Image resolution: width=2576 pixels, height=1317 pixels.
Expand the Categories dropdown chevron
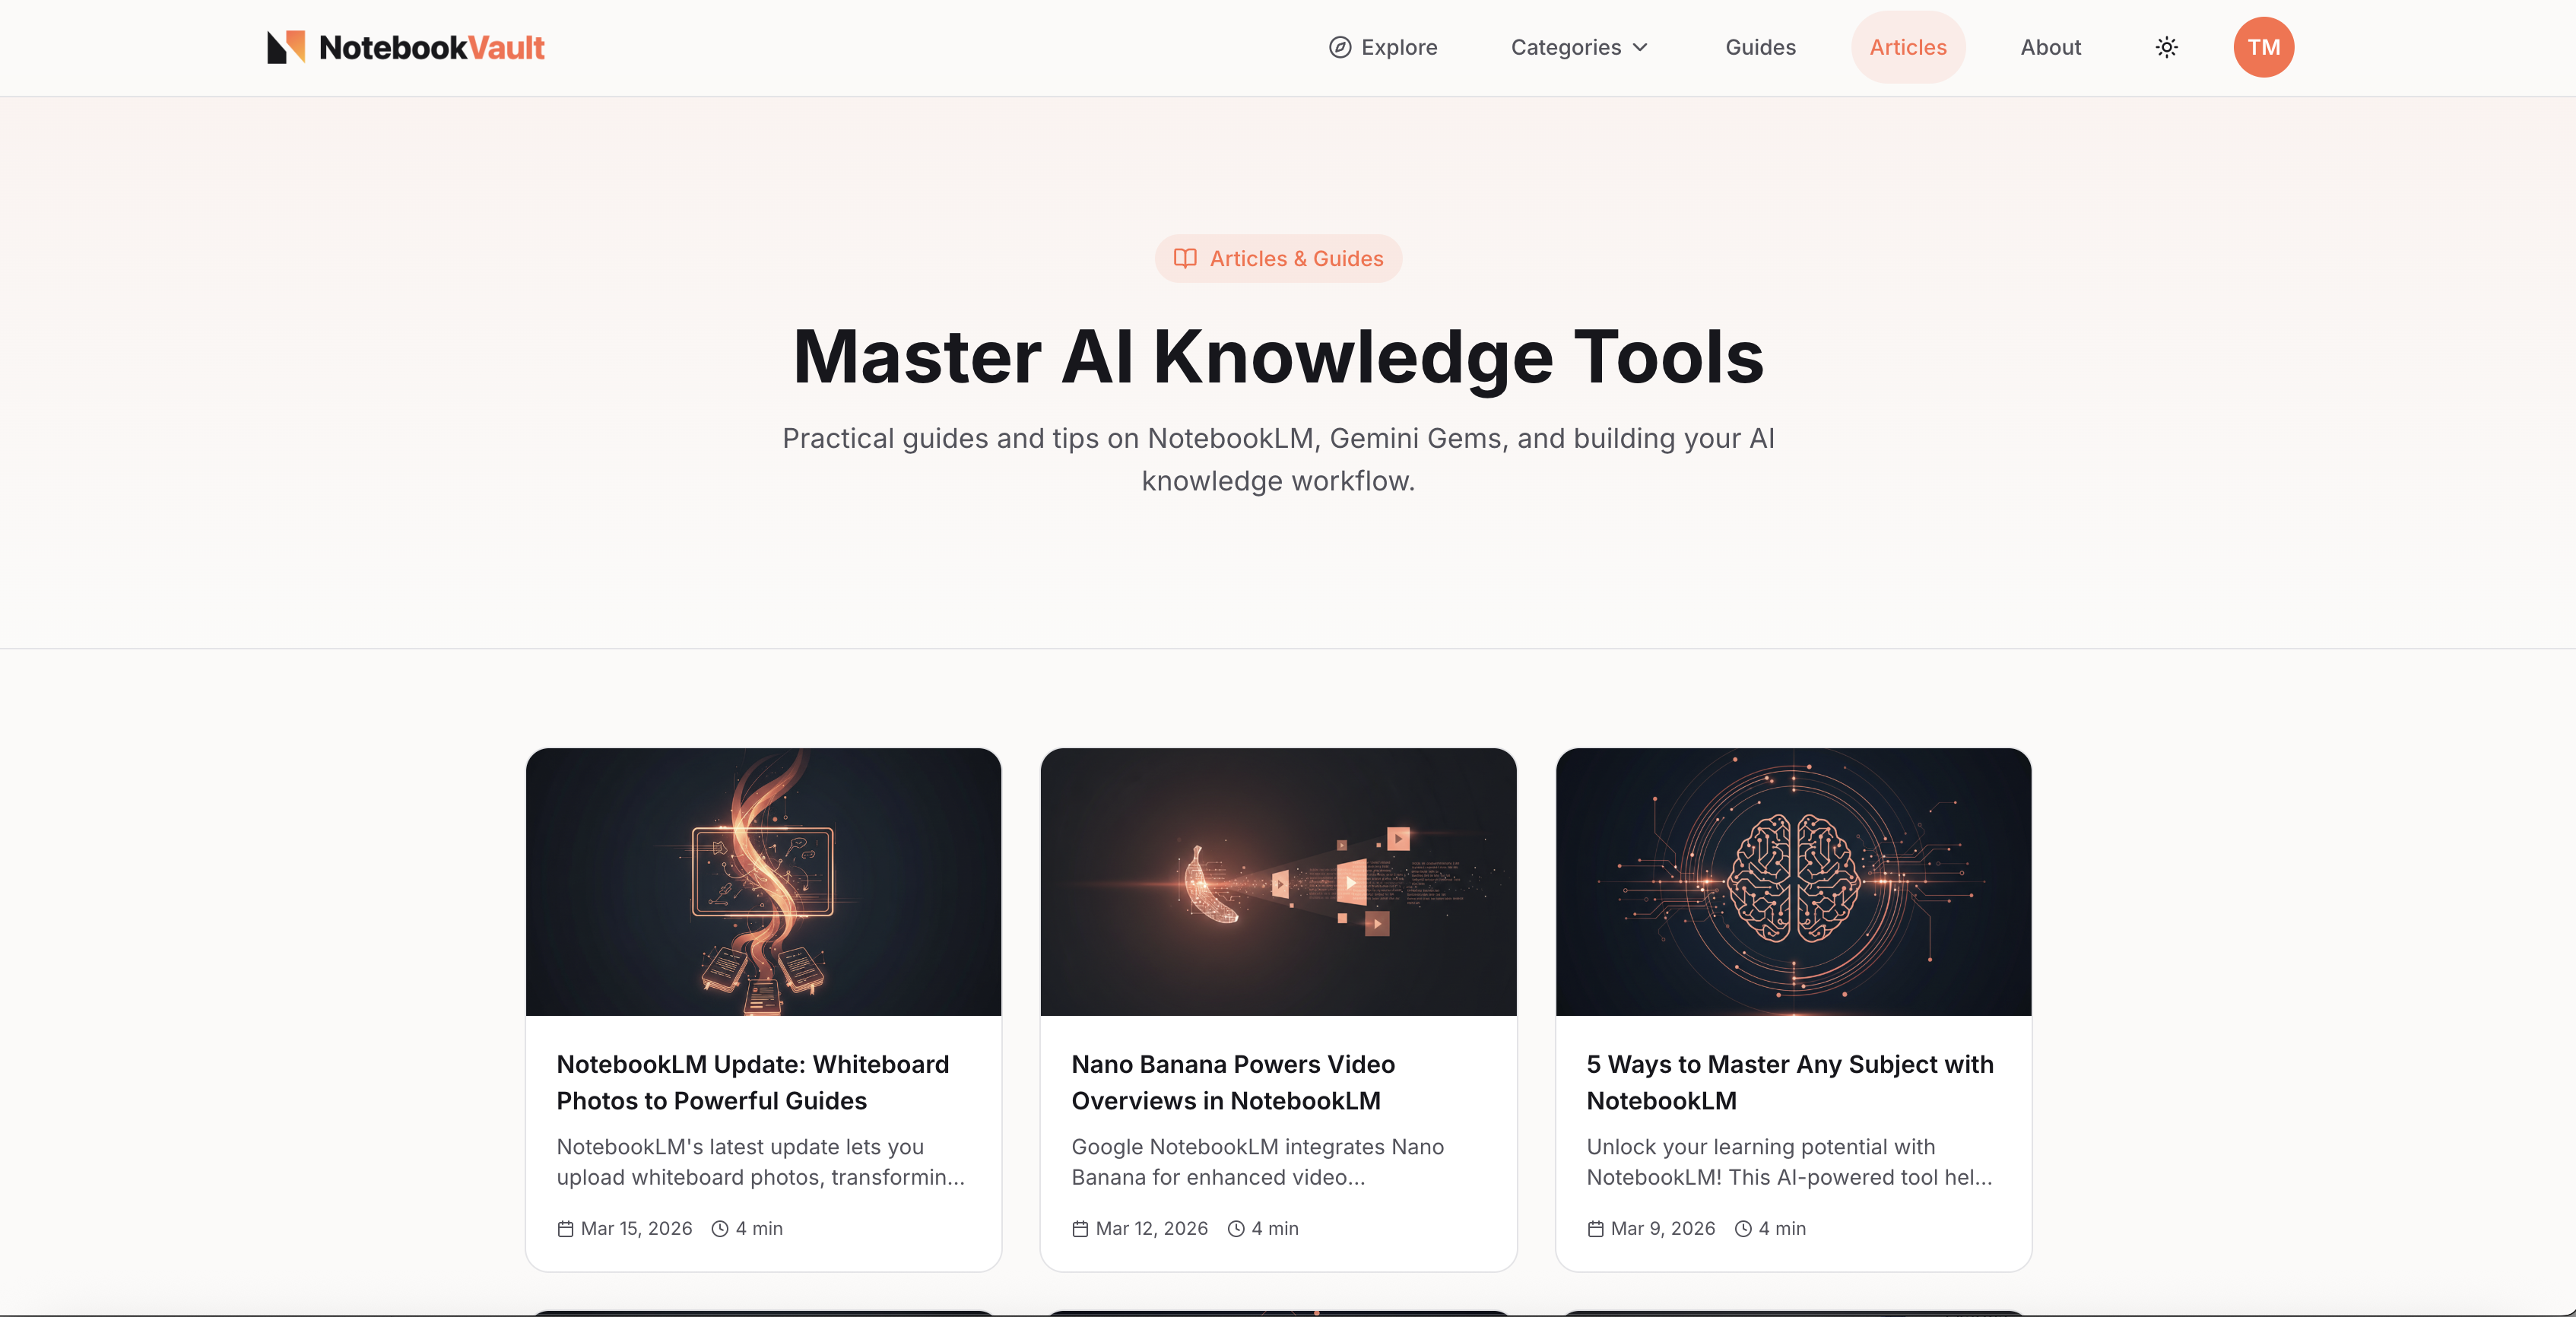tap(1640, 47)
